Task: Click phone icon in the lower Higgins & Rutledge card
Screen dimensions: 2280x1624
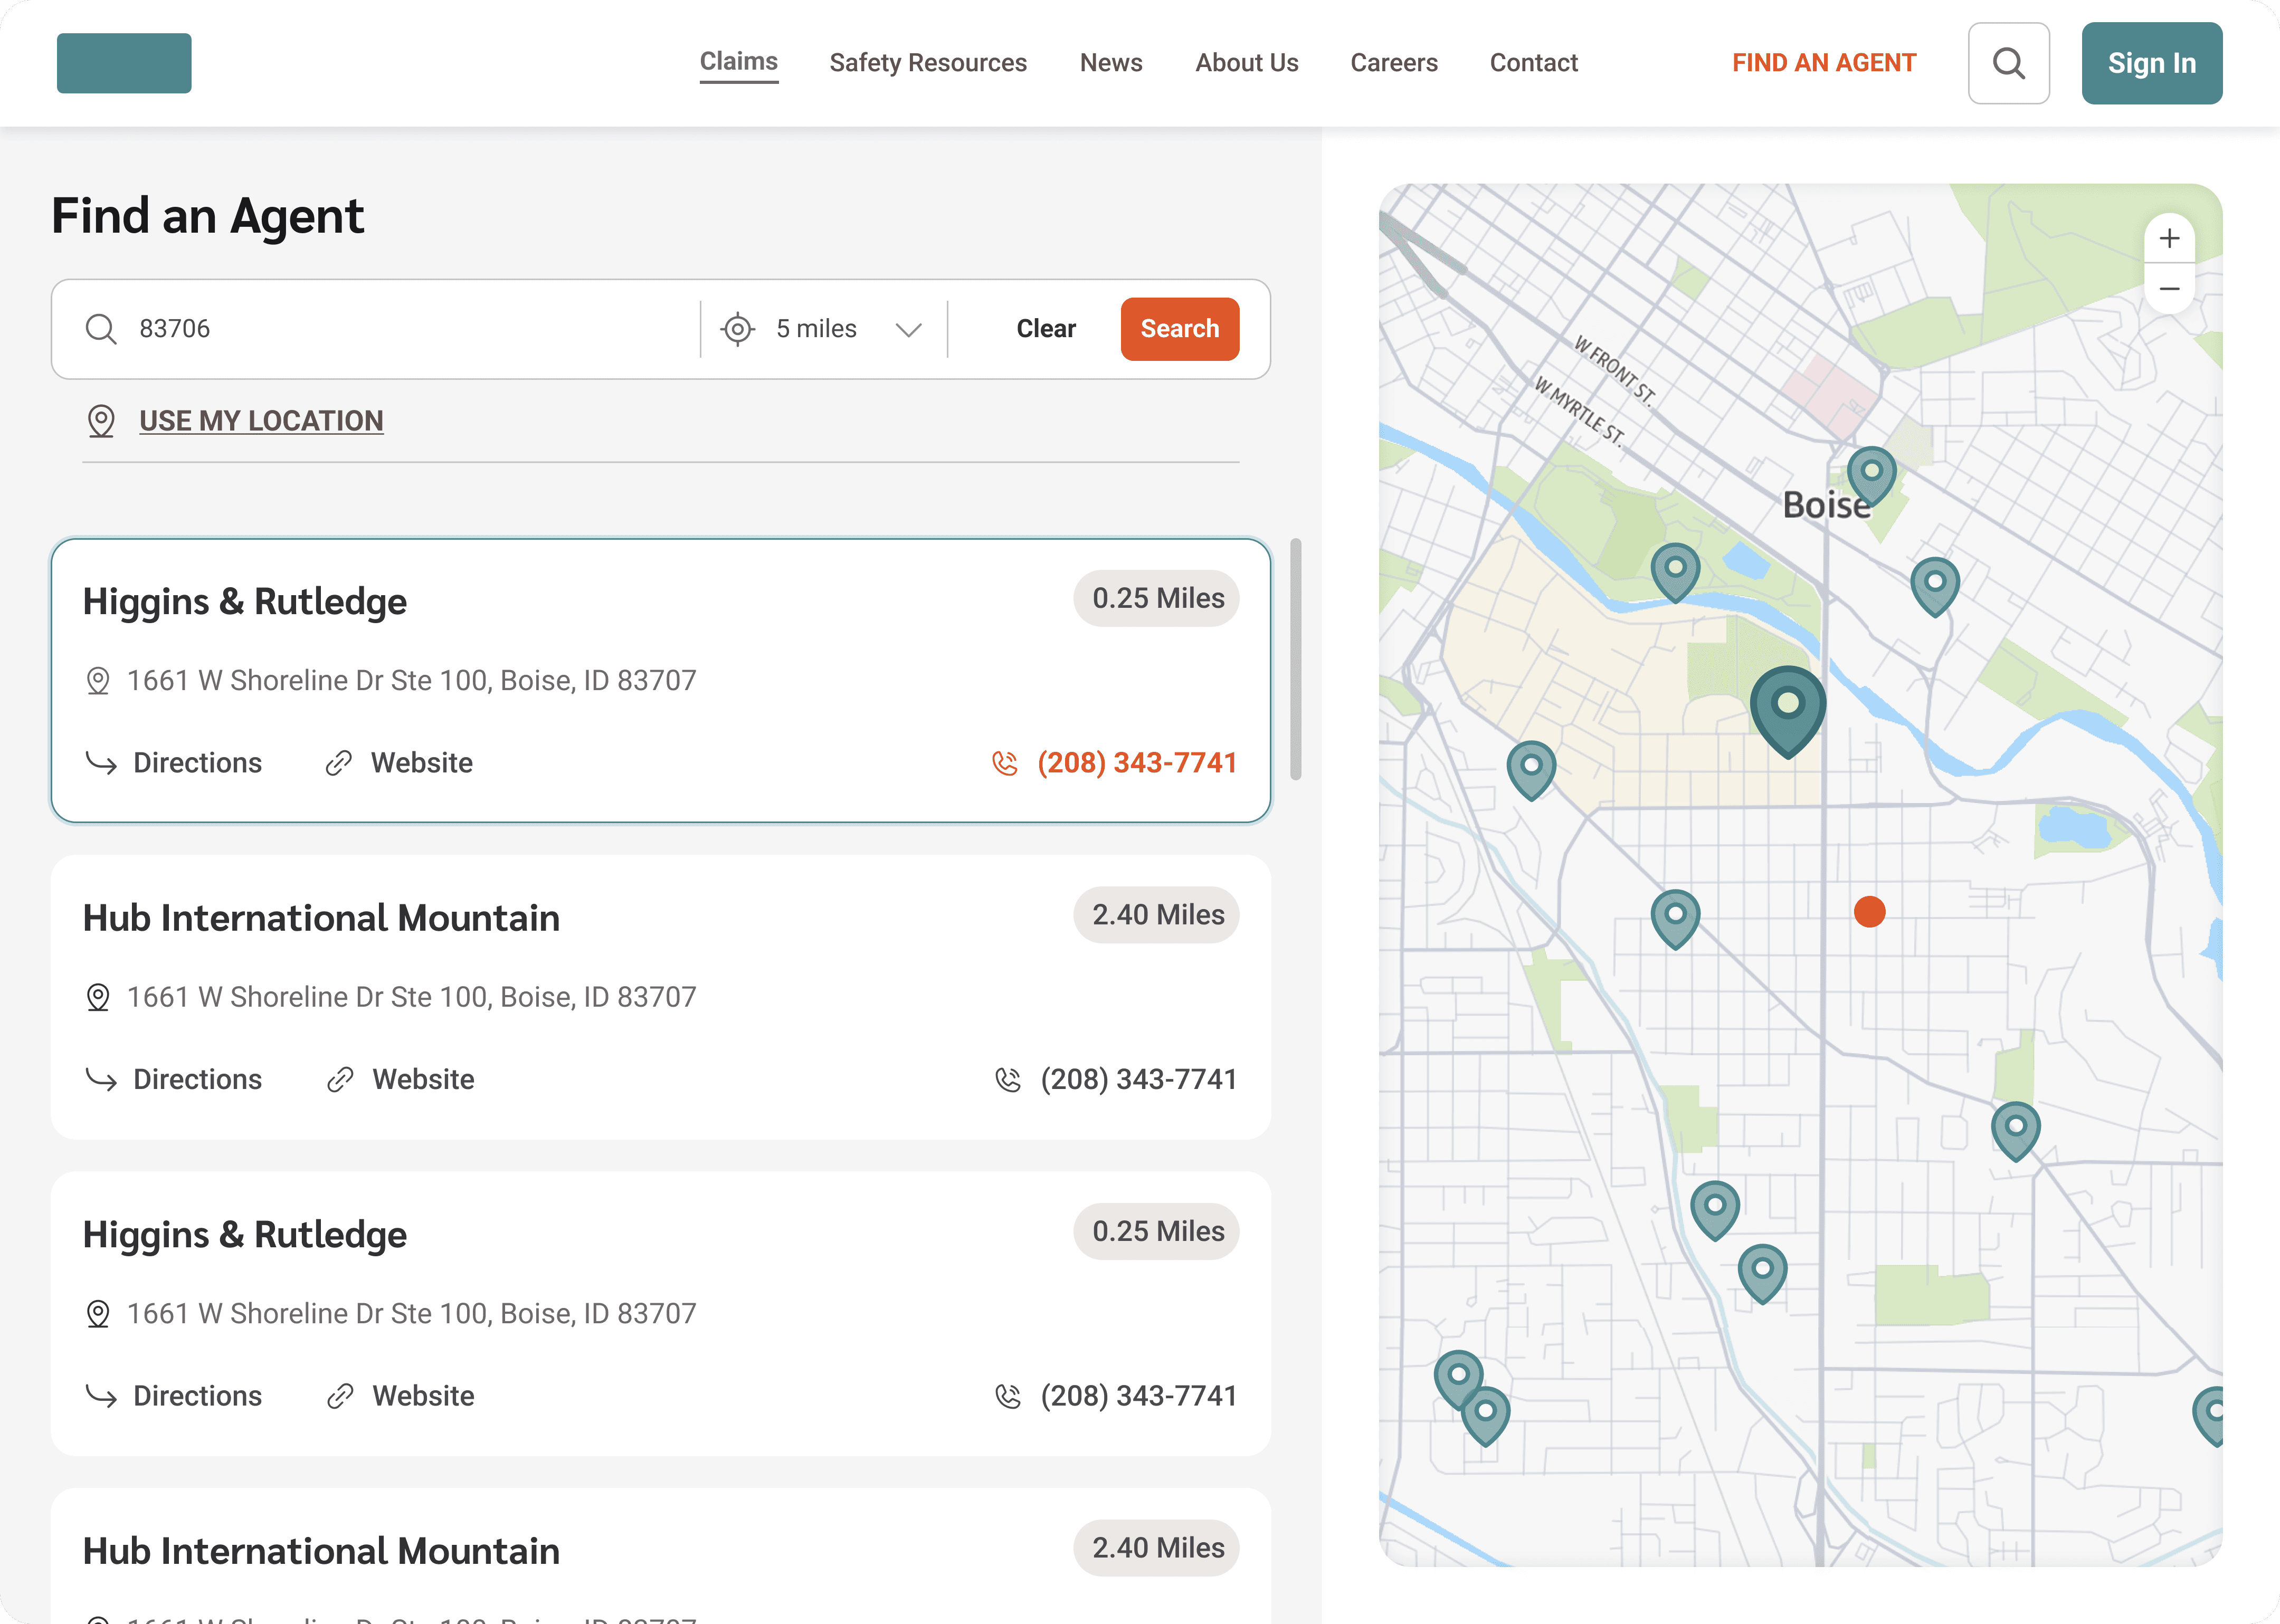Action: coord(1009,1396)
